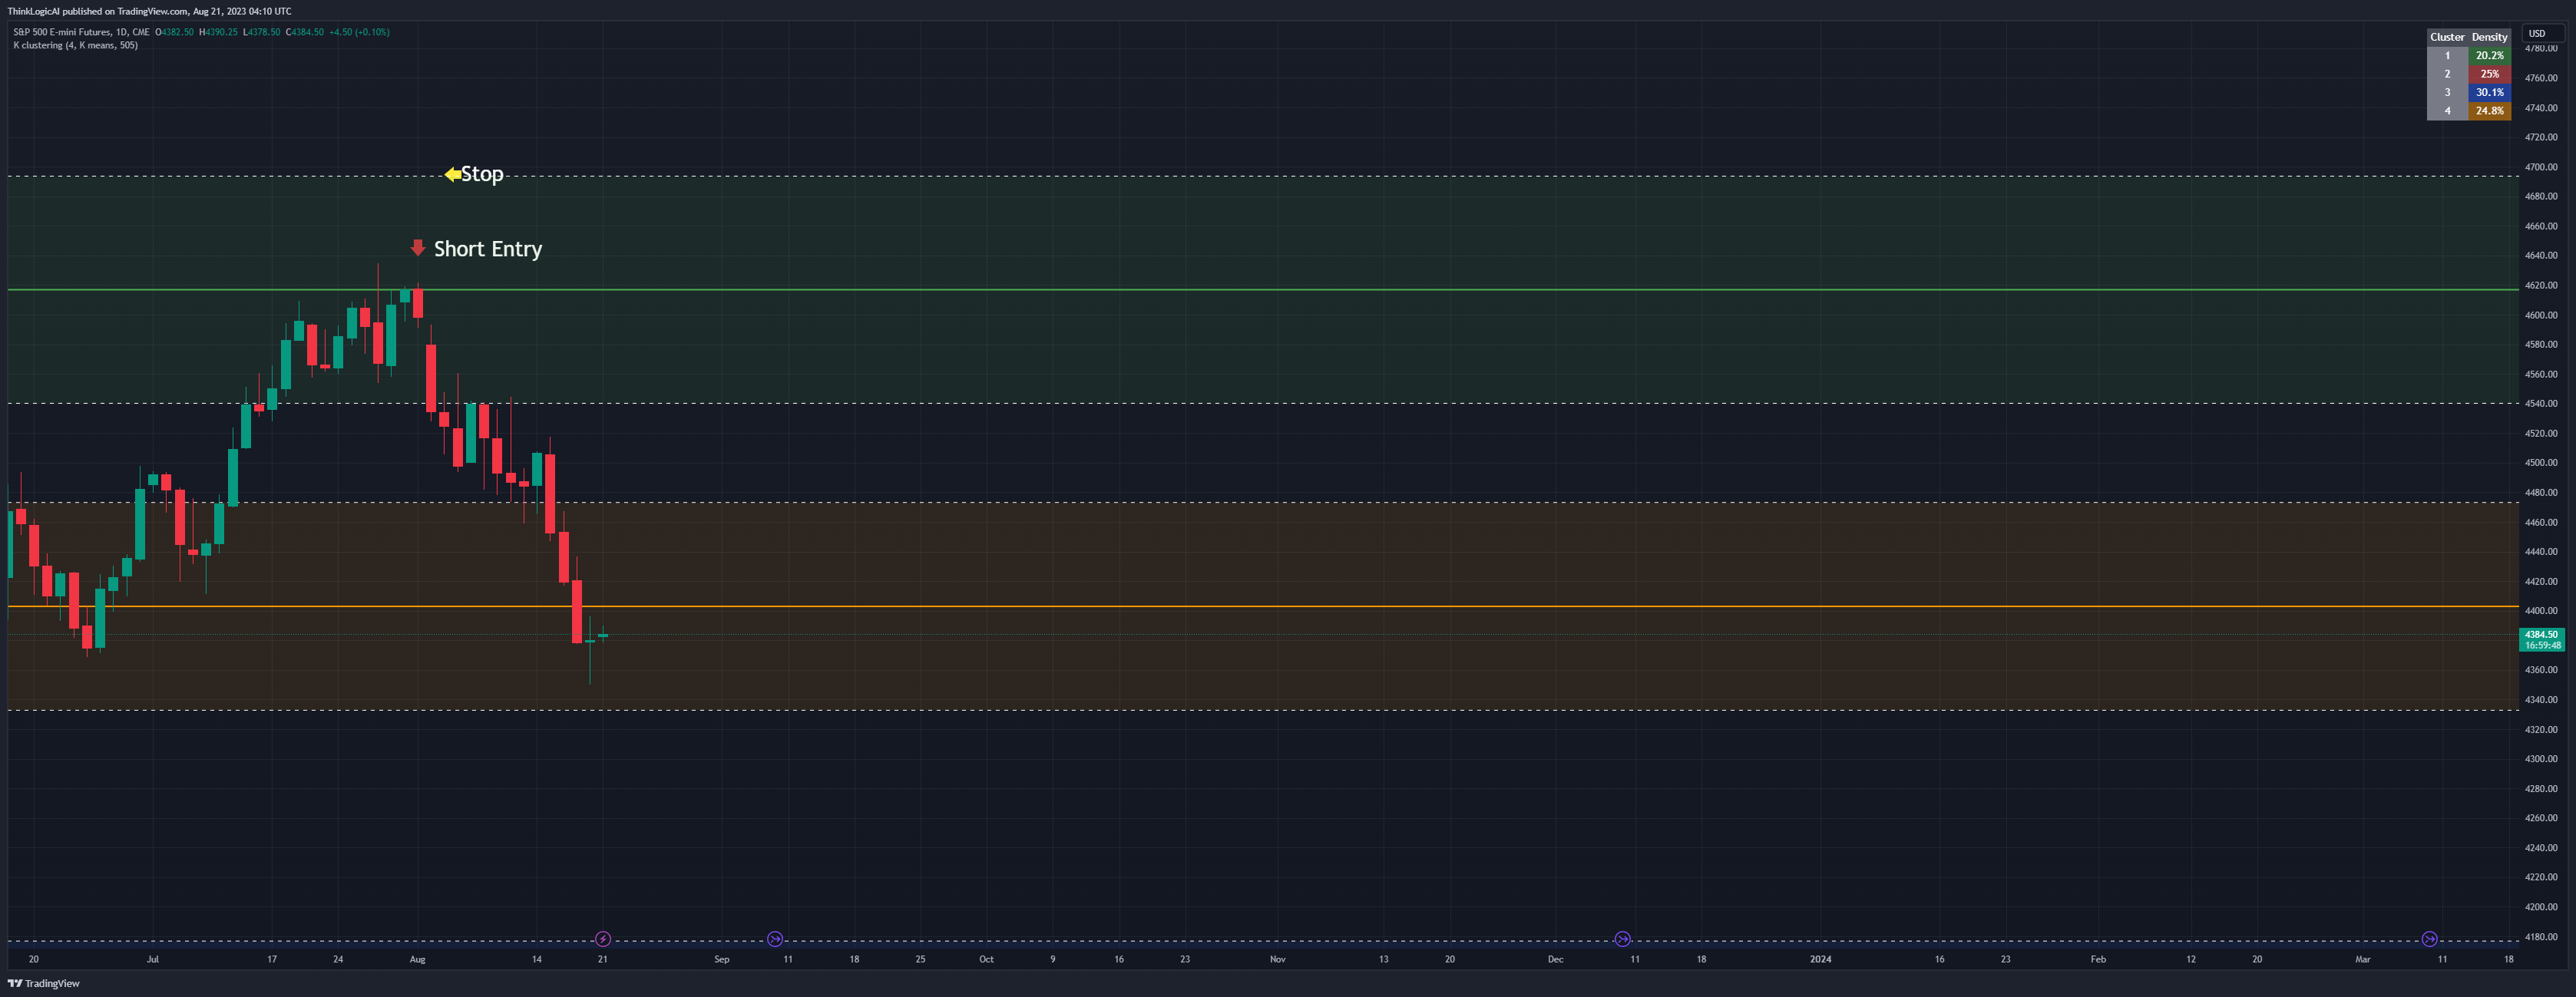Click the ThinkLogicAI published header text
The height and width of the screenshot is (997, 2576).
pyautogui.click(x=149, y=11)
